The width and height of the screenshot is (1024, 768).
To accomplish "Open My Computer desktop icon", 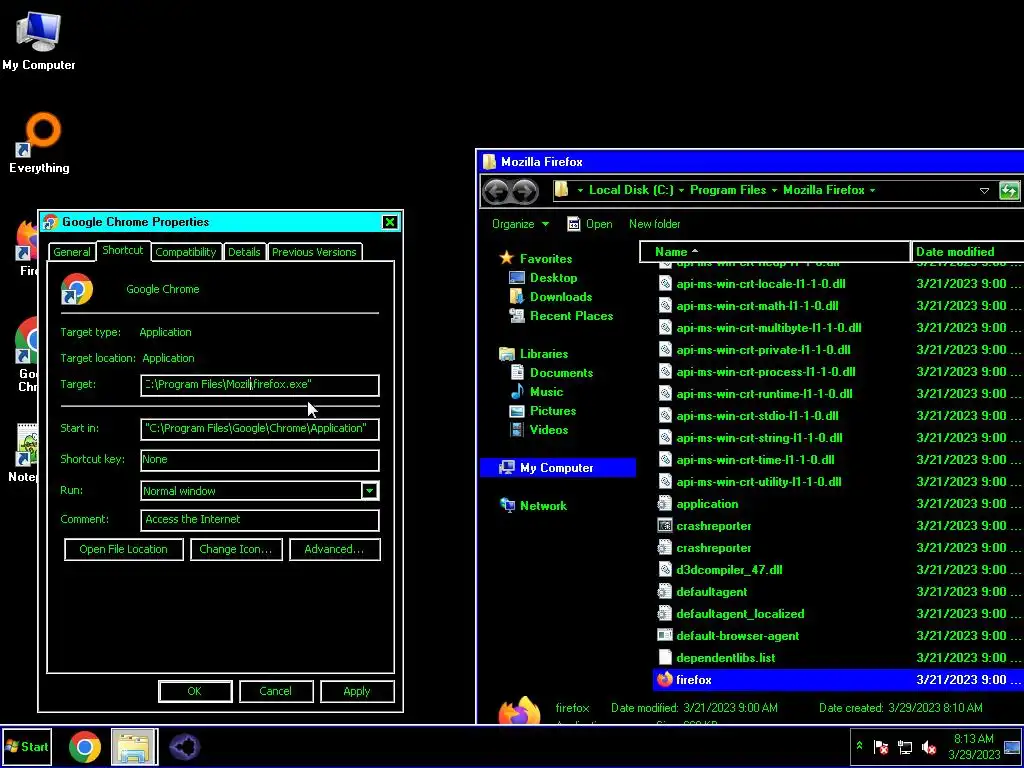I will pos(38,40).
